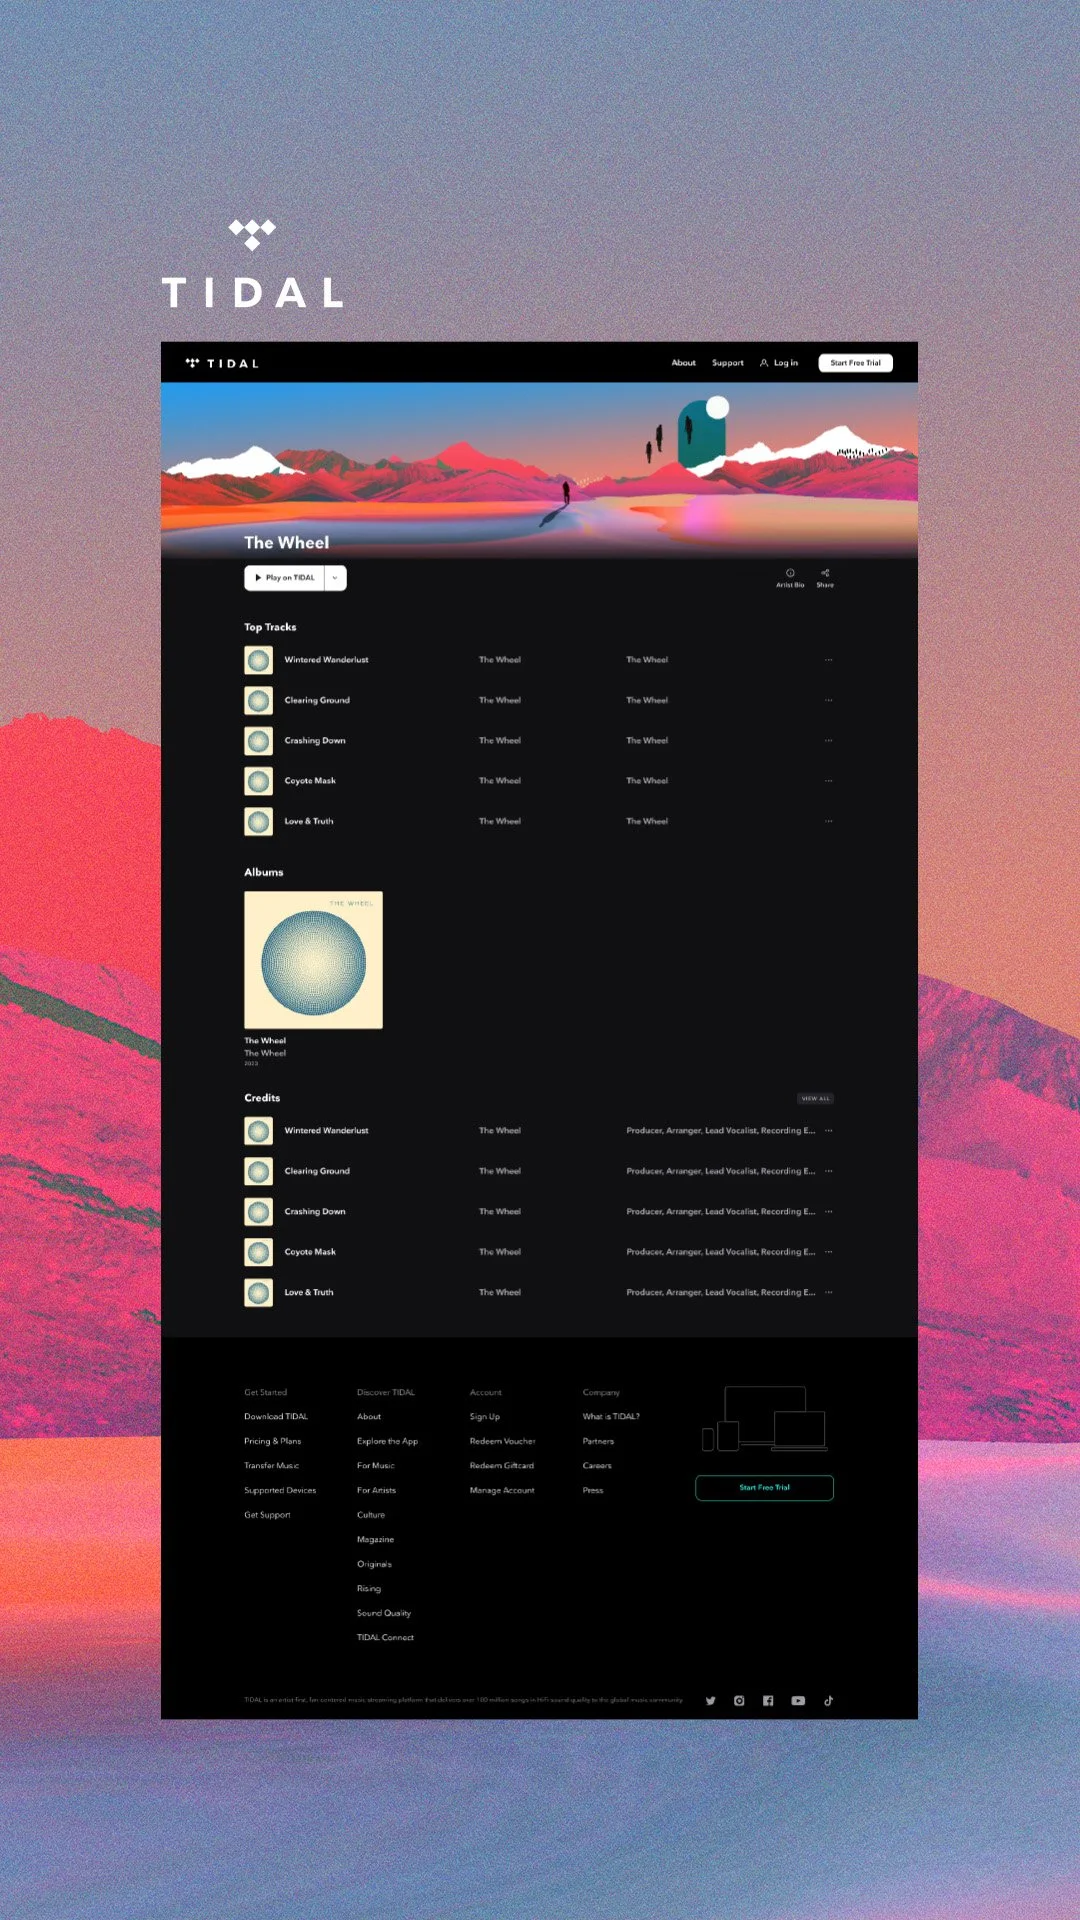Click the white Start Free Trial header button
The height and width of the screenshot is (1920, 1080).
856,363
